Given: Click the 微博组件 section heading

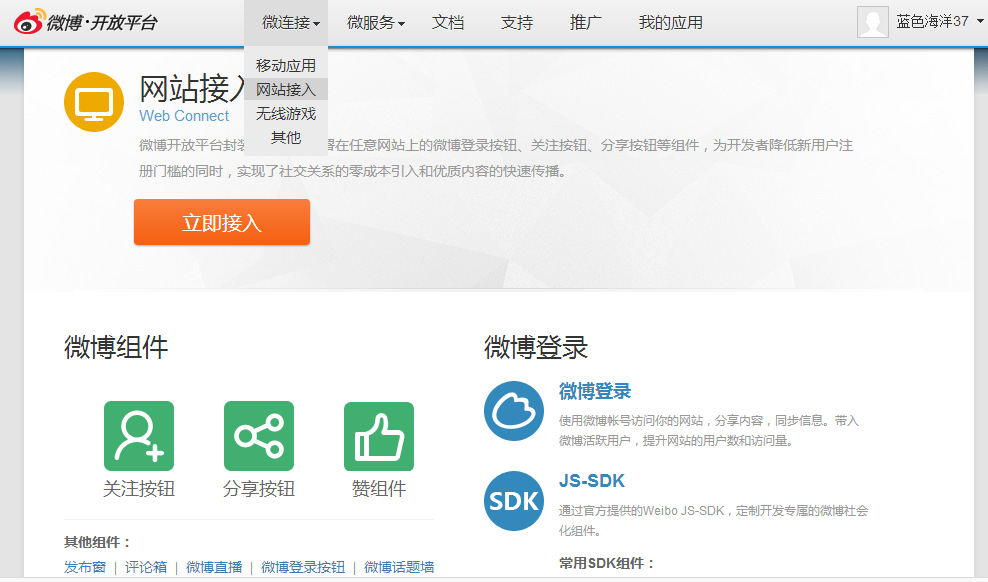Looking at the screenshot, I should point(116,347).
